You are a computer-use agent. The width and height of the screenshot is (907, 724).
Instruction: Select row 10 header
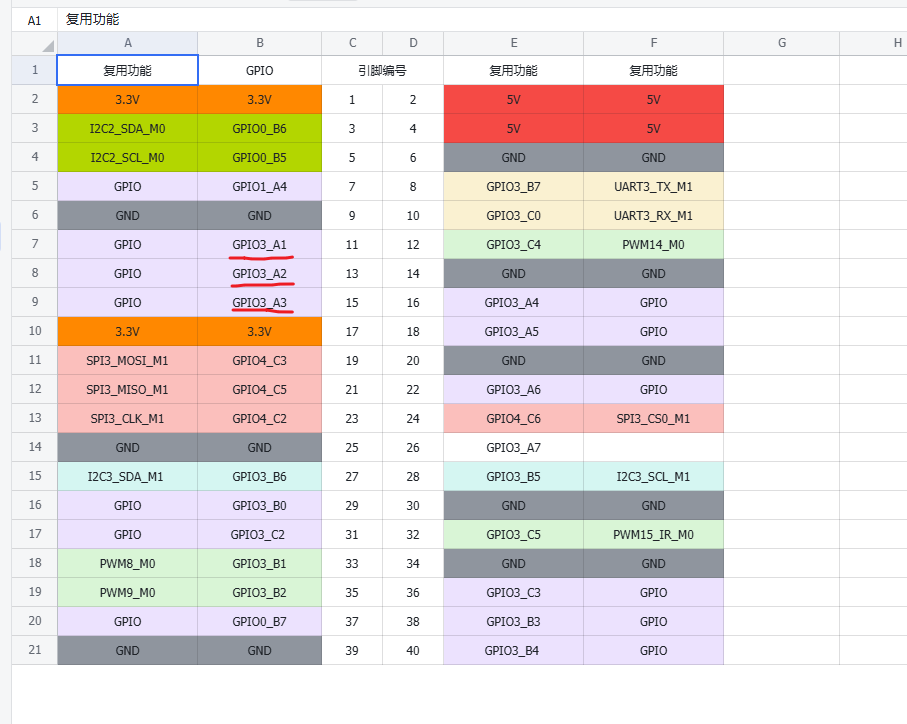(x=35, y=331)
